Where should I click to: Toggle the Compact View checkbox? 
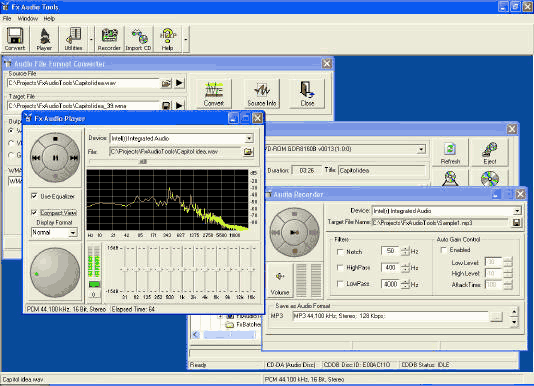pos(34,212)
